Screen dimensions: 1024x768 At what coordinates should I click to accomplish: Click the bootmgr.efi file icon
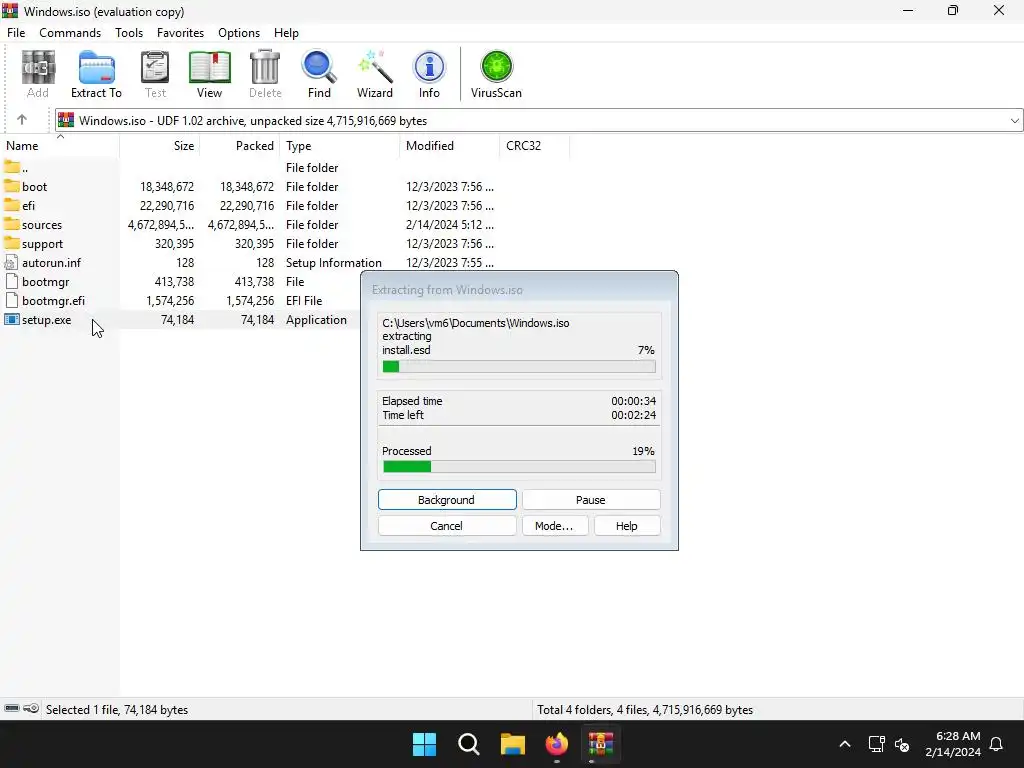pos(11,300)
